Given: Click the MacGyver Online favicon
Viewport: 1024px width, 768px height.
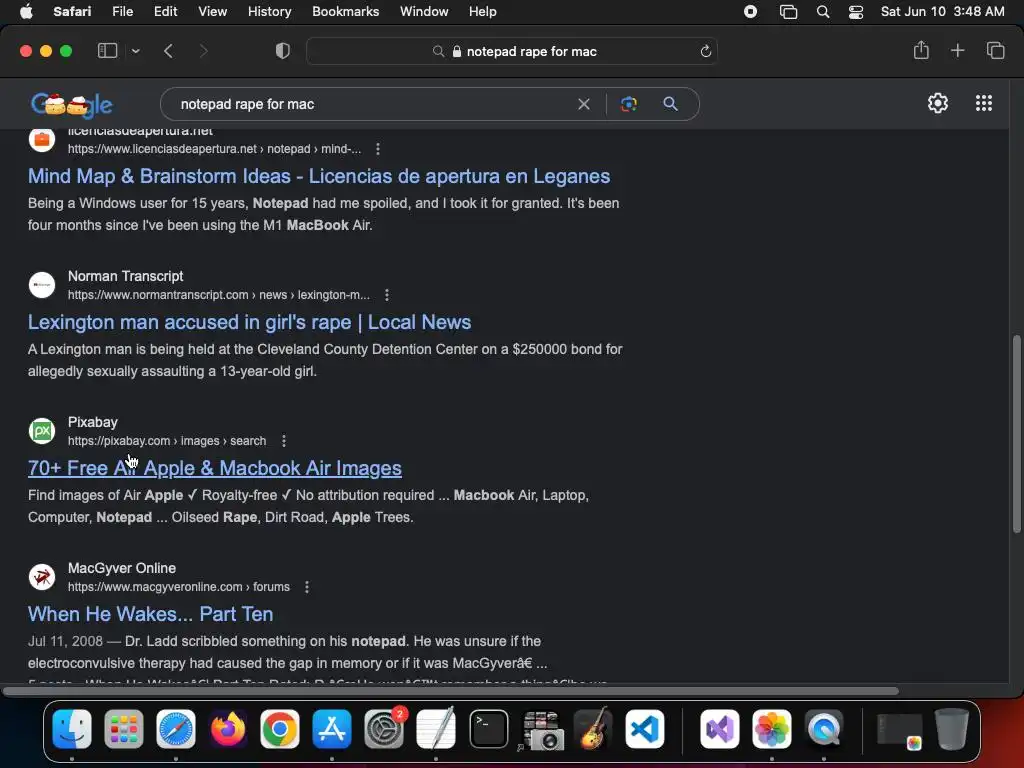Looking at the screenshot, I should pyautogui.click(x=42, y=577).
